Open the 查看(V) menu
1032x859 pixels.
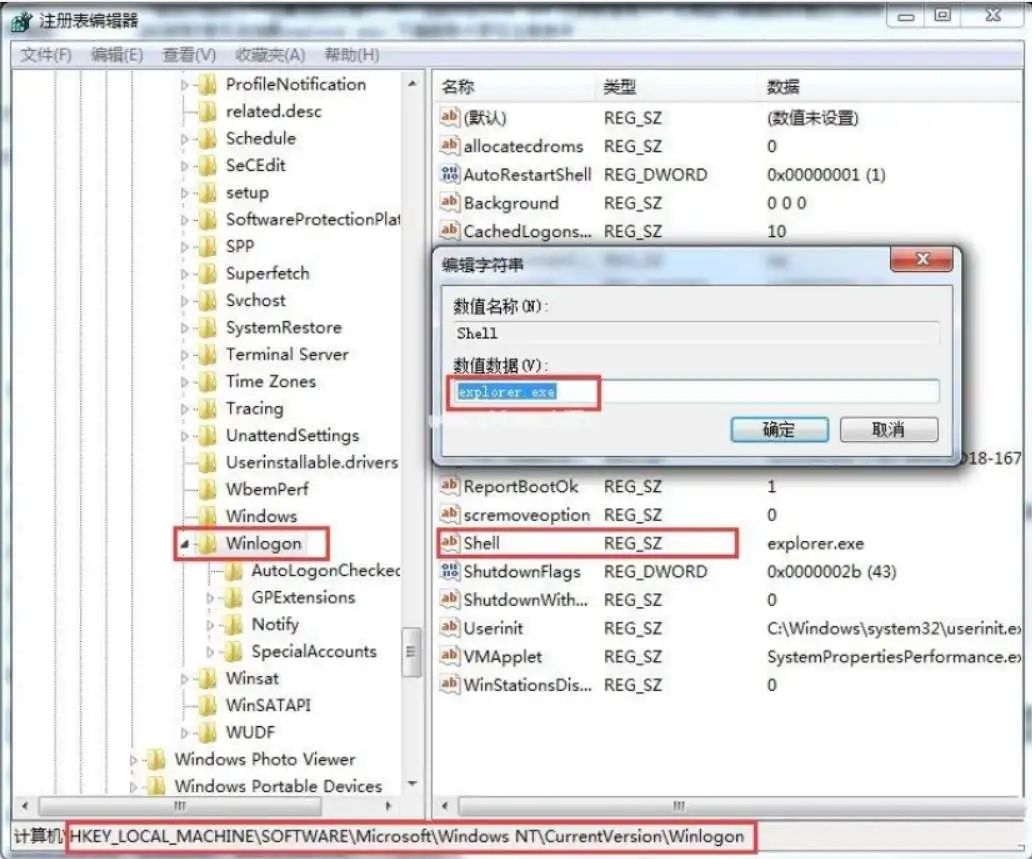coord(189,55)
